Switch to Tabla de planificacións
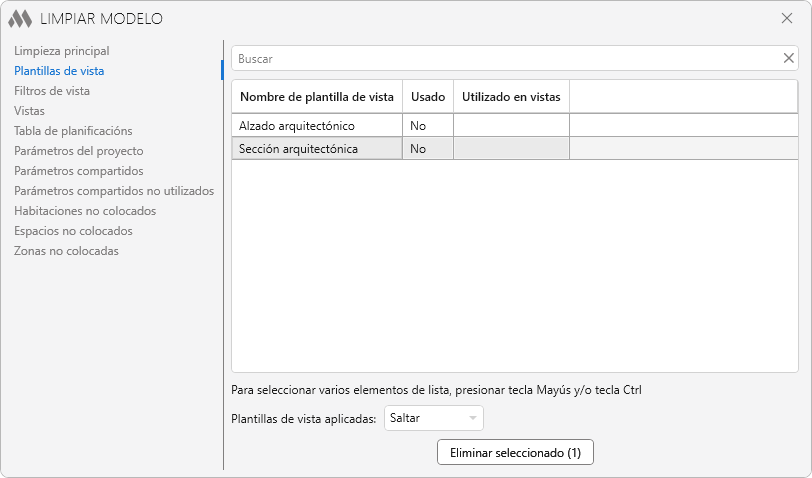 click(73, 130)
